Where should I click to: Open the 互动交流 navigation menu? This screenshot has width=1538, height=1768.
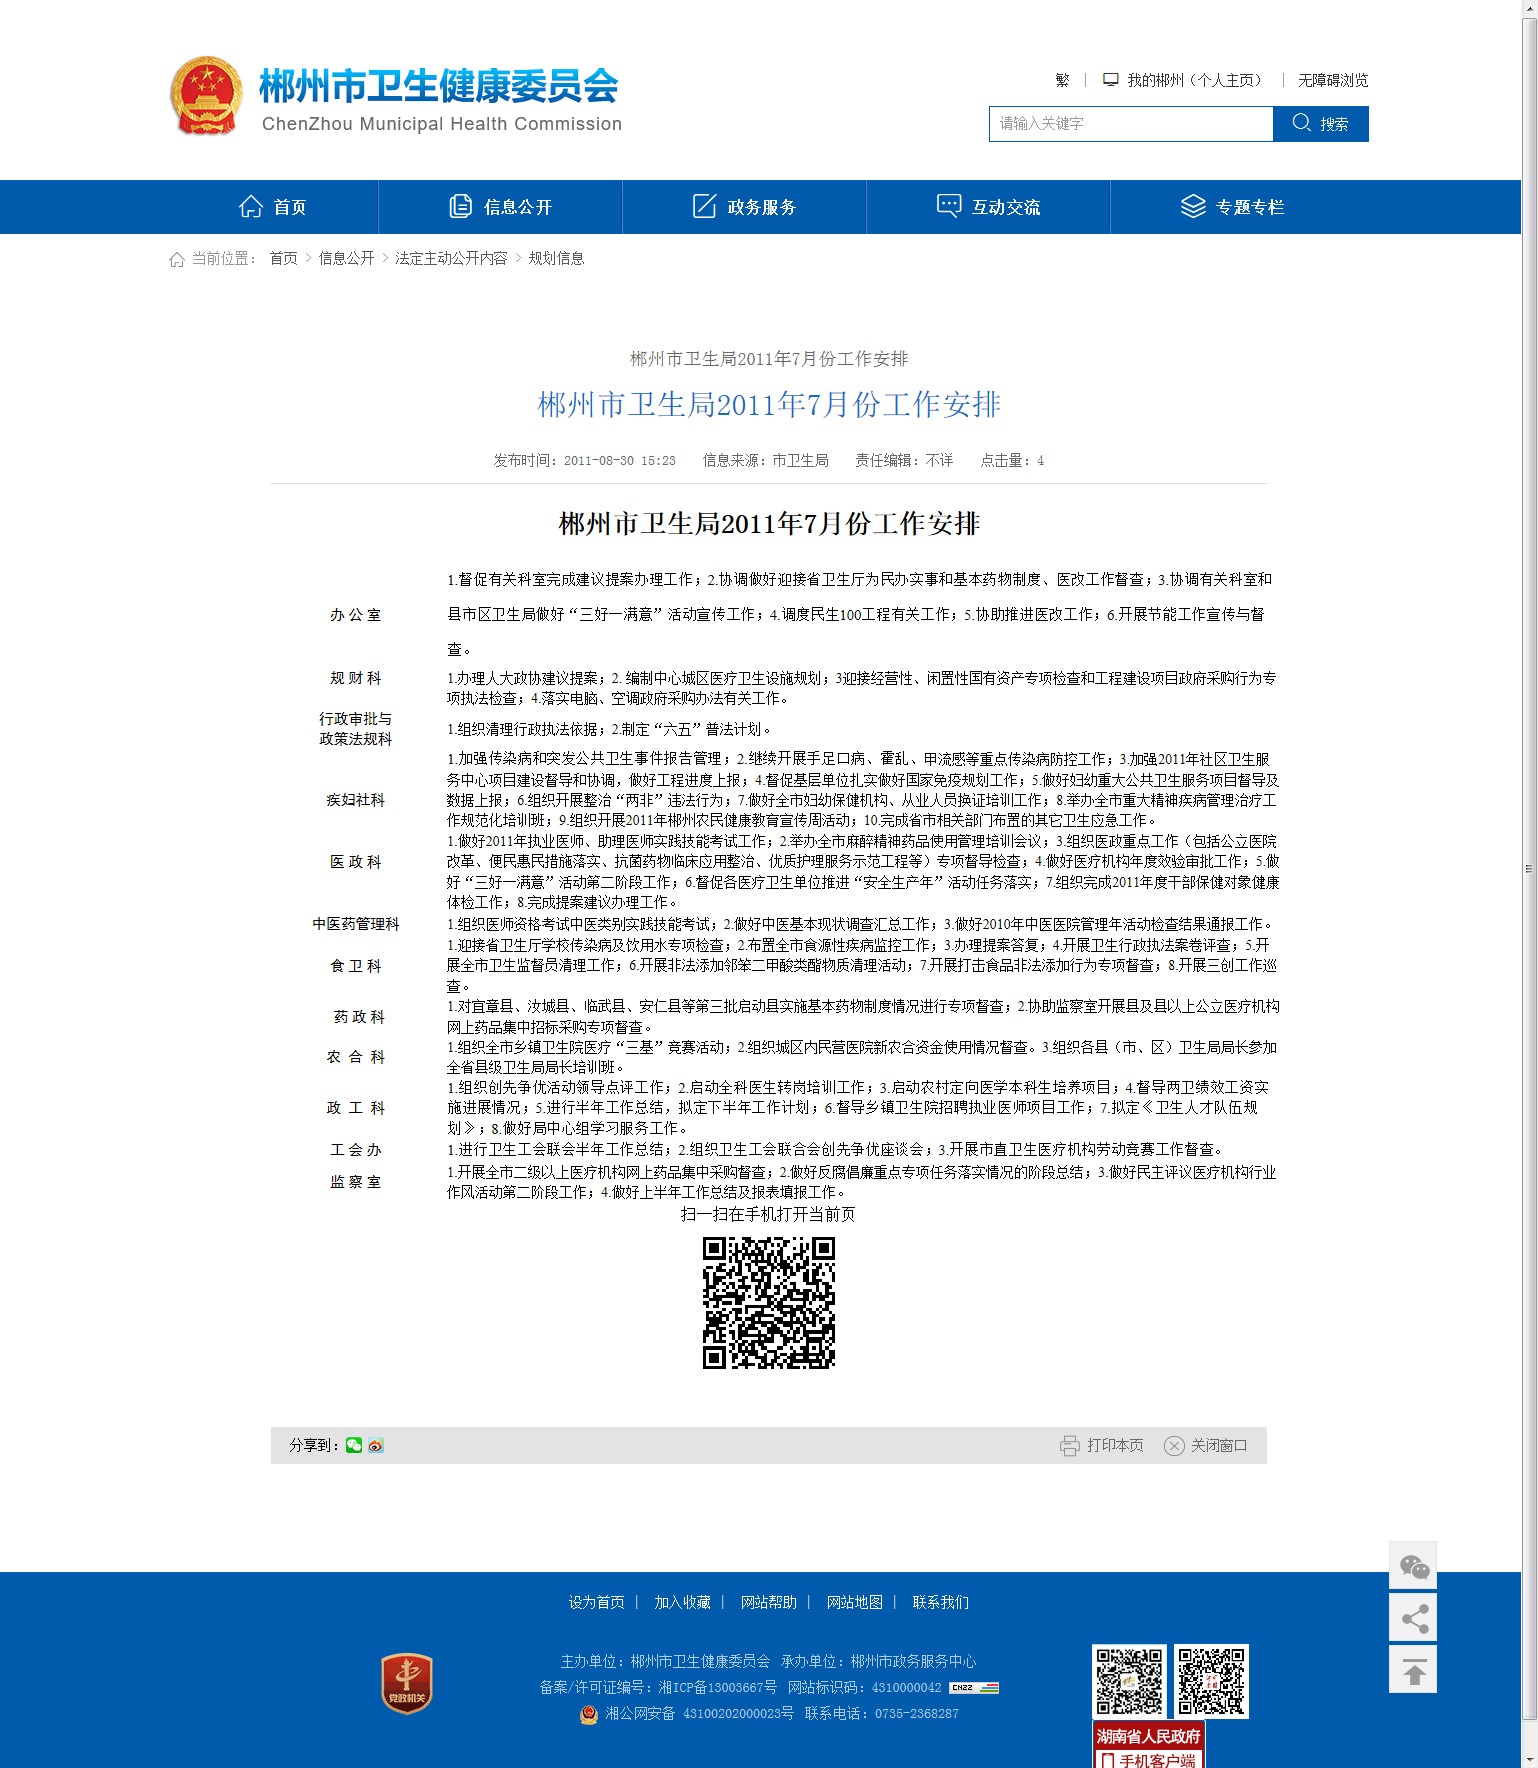tap(988, 207)
